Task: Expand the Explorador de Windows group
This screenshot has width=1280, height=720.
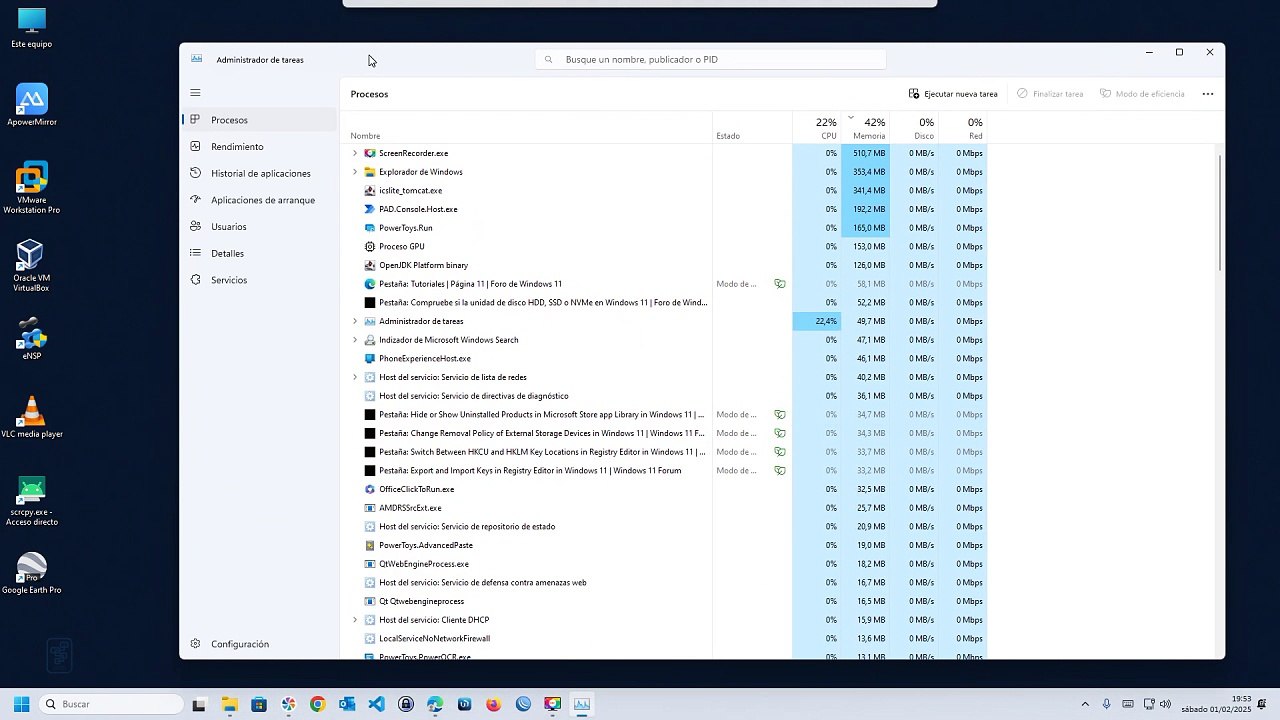Action: (x=355, y=172)
